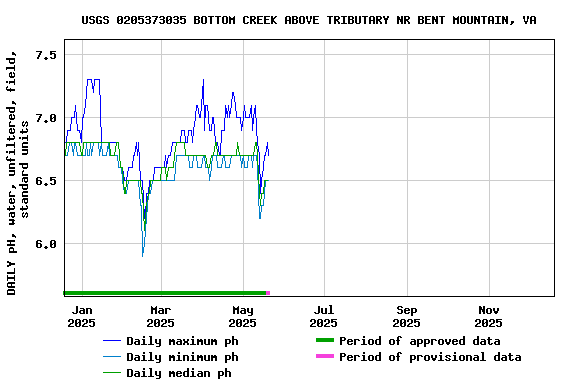Screen dimensions: 576x384
Task: Click the magenta provisional data legend swatch
Action: pyautogui.click(x=325, y=356)
